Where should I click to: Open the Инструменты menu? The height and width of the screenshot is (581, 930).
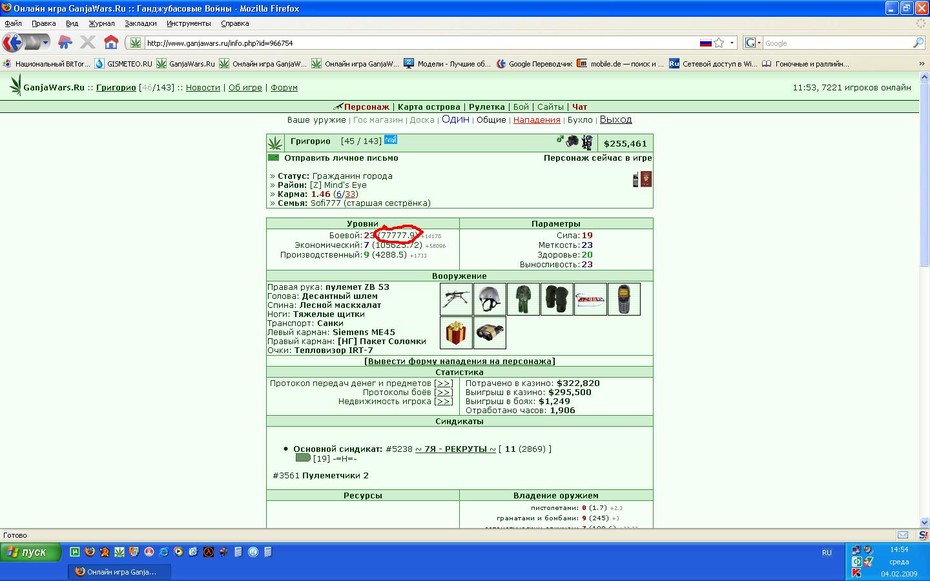pyautogui.click(x=189, y=24)
